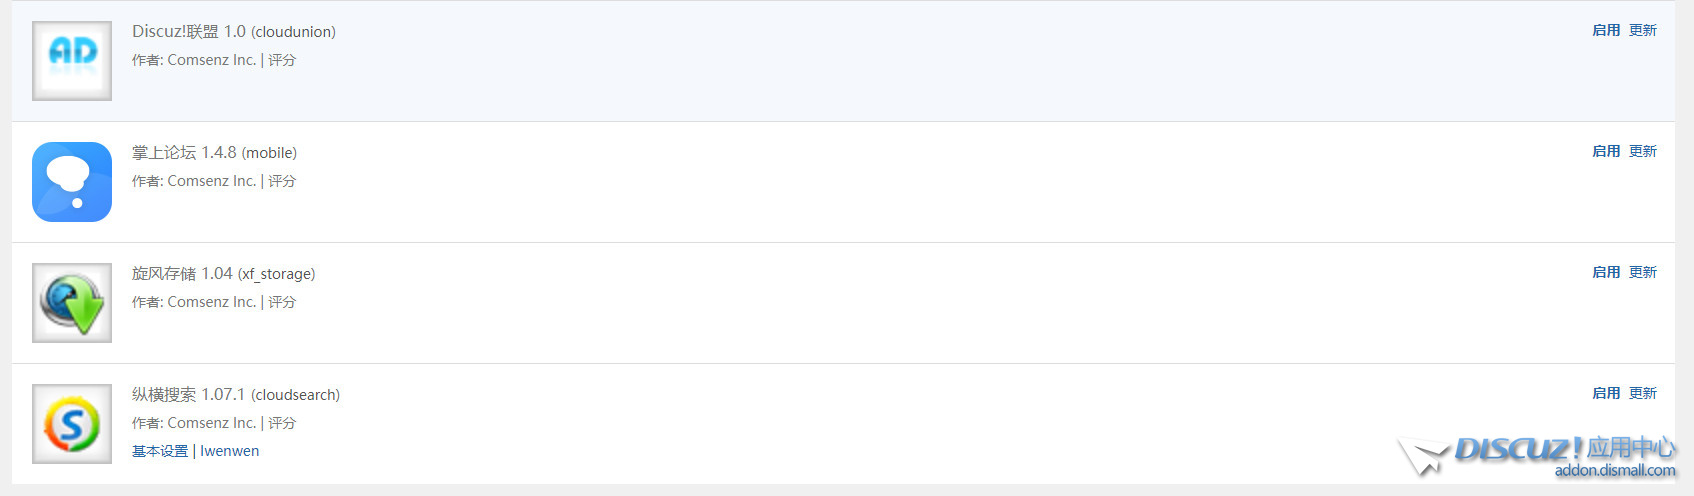Click 评分 under 纵横搜索
This screenshot has height=496, width=1694.
tap(282, 423)
